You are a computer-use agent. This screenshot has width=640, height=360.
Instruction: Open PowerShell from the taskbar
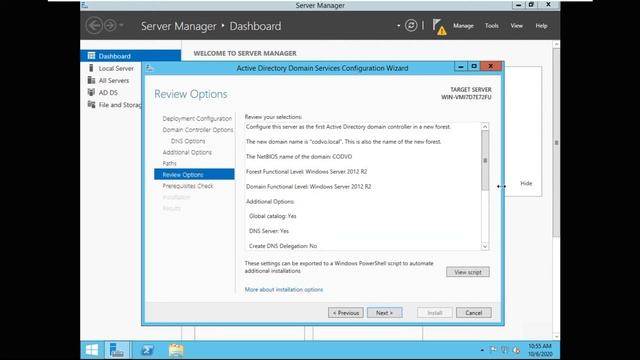point(147,350)
